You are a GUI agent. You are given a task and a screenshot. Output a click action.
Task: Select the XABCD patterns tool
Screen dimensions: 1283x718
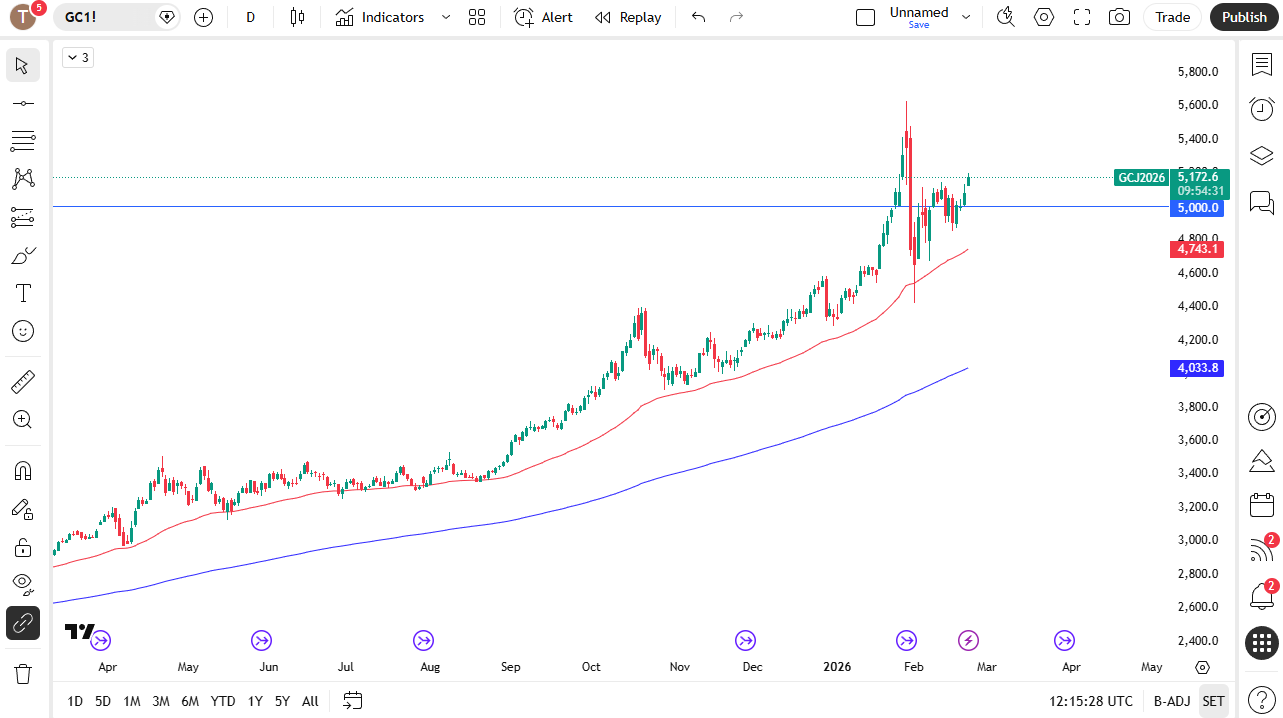pyautogui.click(x=22, y=179)
